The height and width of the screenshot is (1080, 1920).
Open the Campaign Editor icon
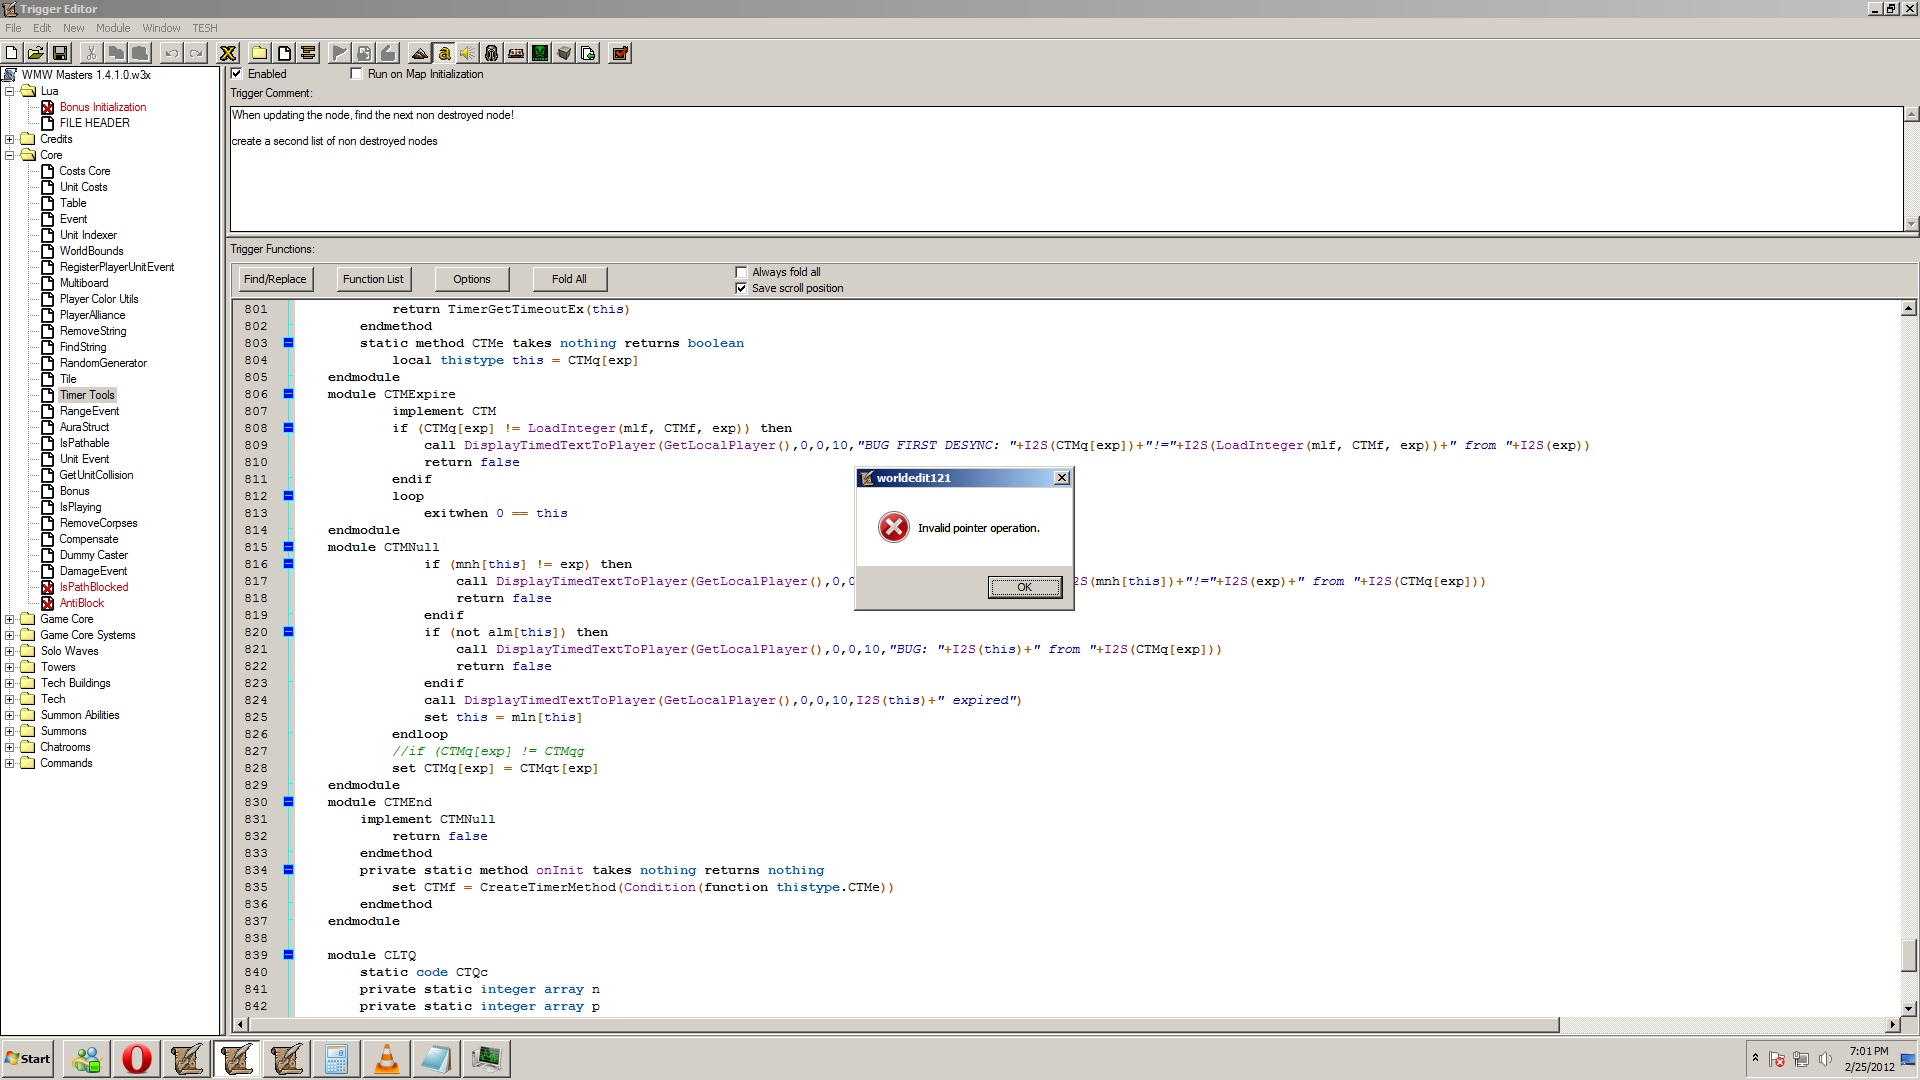[x=516, y=53]
